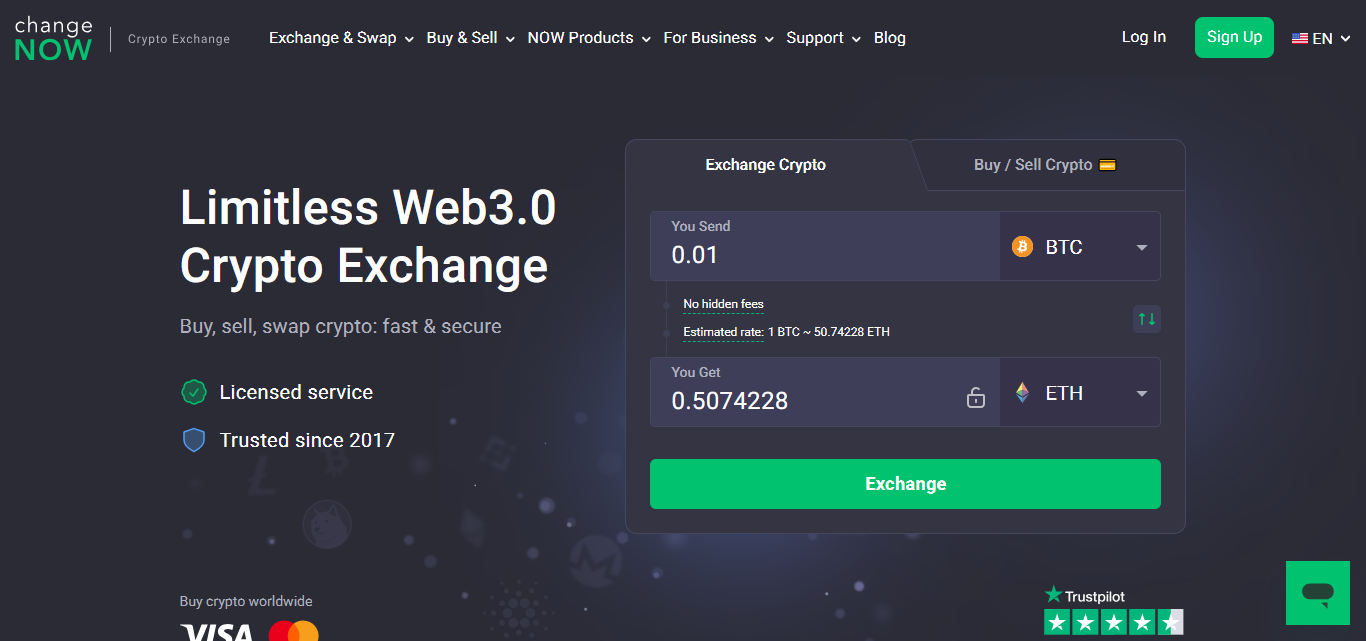This screenshot has height=641, width=1366.
Task: Click the You Send amount field
Action: coord(825,246)
